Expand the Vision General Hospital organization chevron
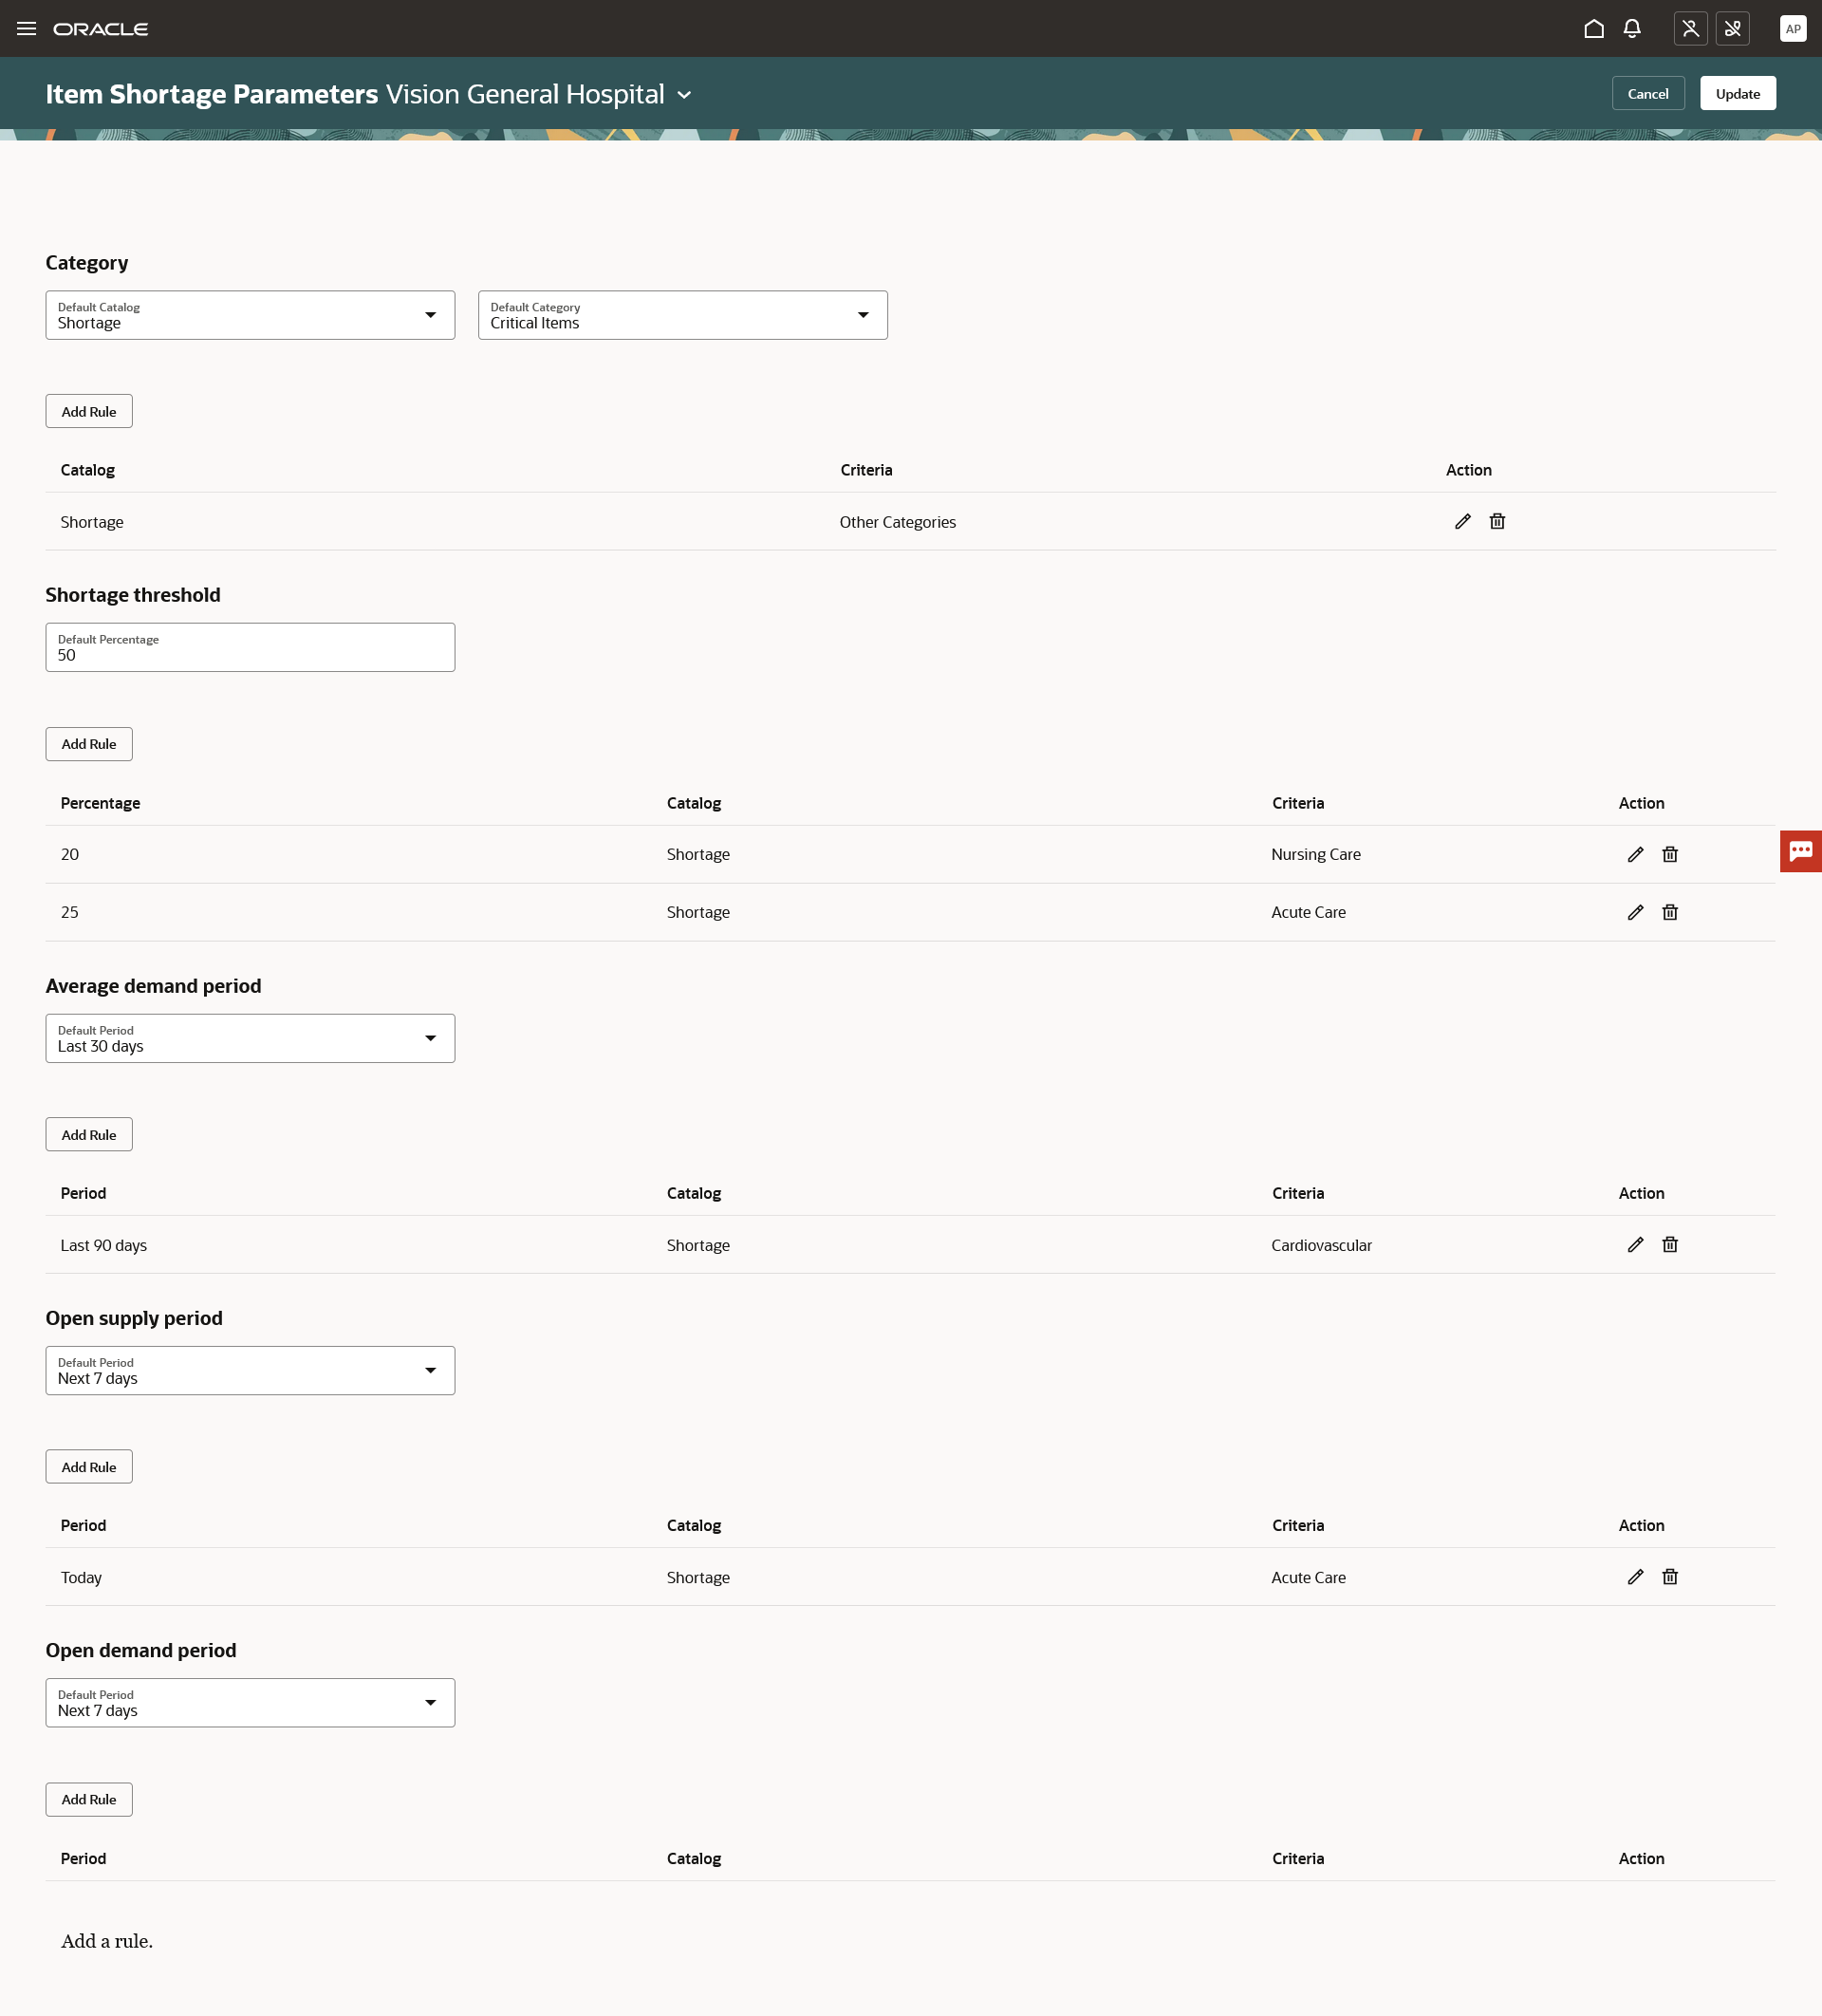 pos(684,95)
